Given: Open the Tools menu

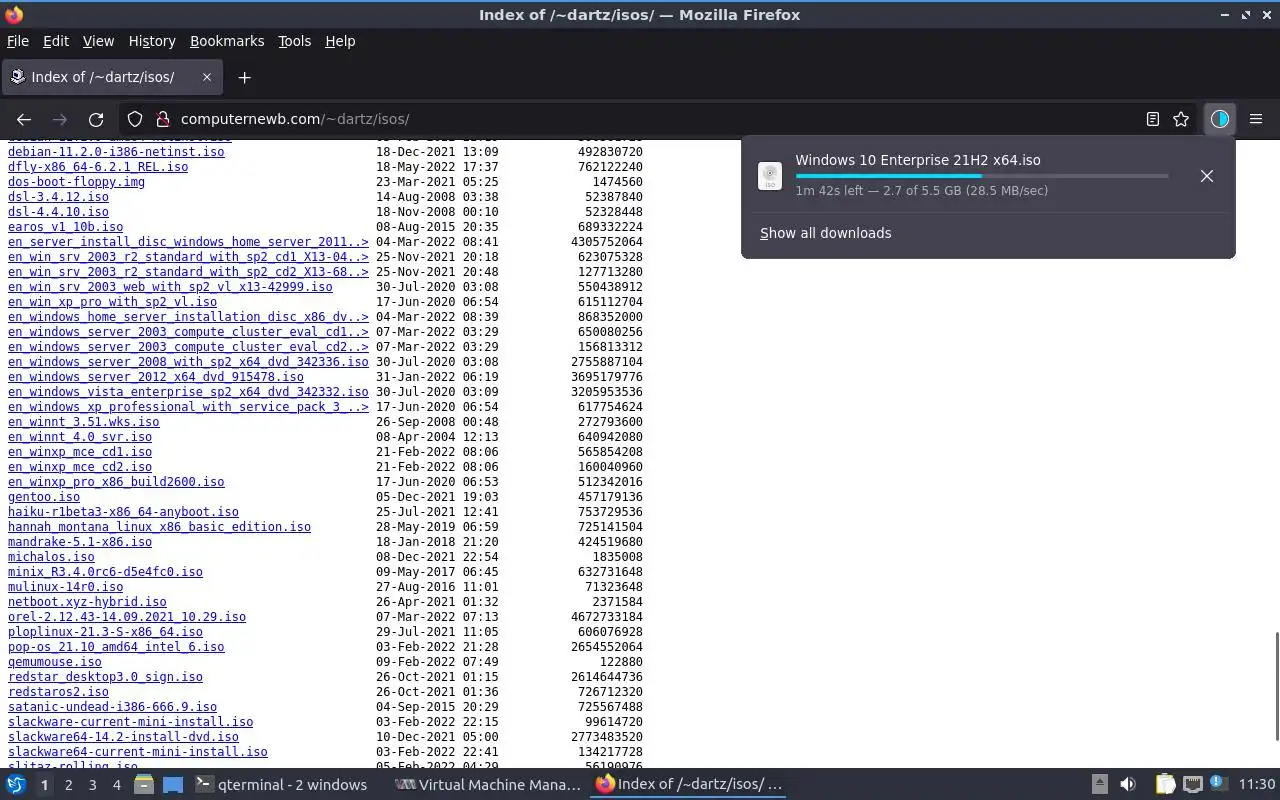Looking at the screenshot, I should 295,41.
